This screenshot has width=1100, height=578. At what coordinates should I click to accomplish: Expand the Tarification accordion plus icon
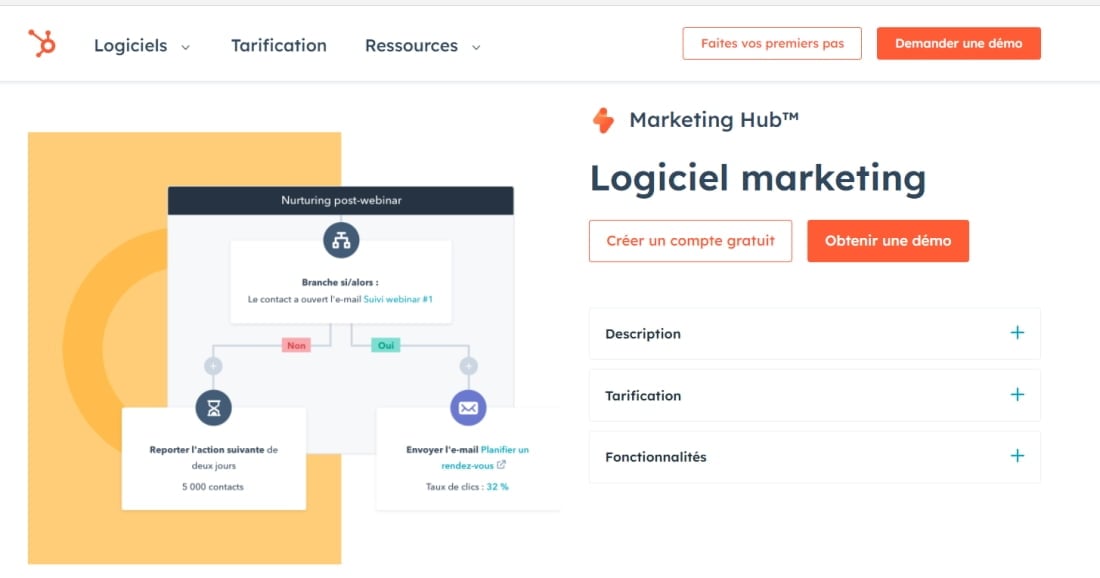tap(1017, 394)
